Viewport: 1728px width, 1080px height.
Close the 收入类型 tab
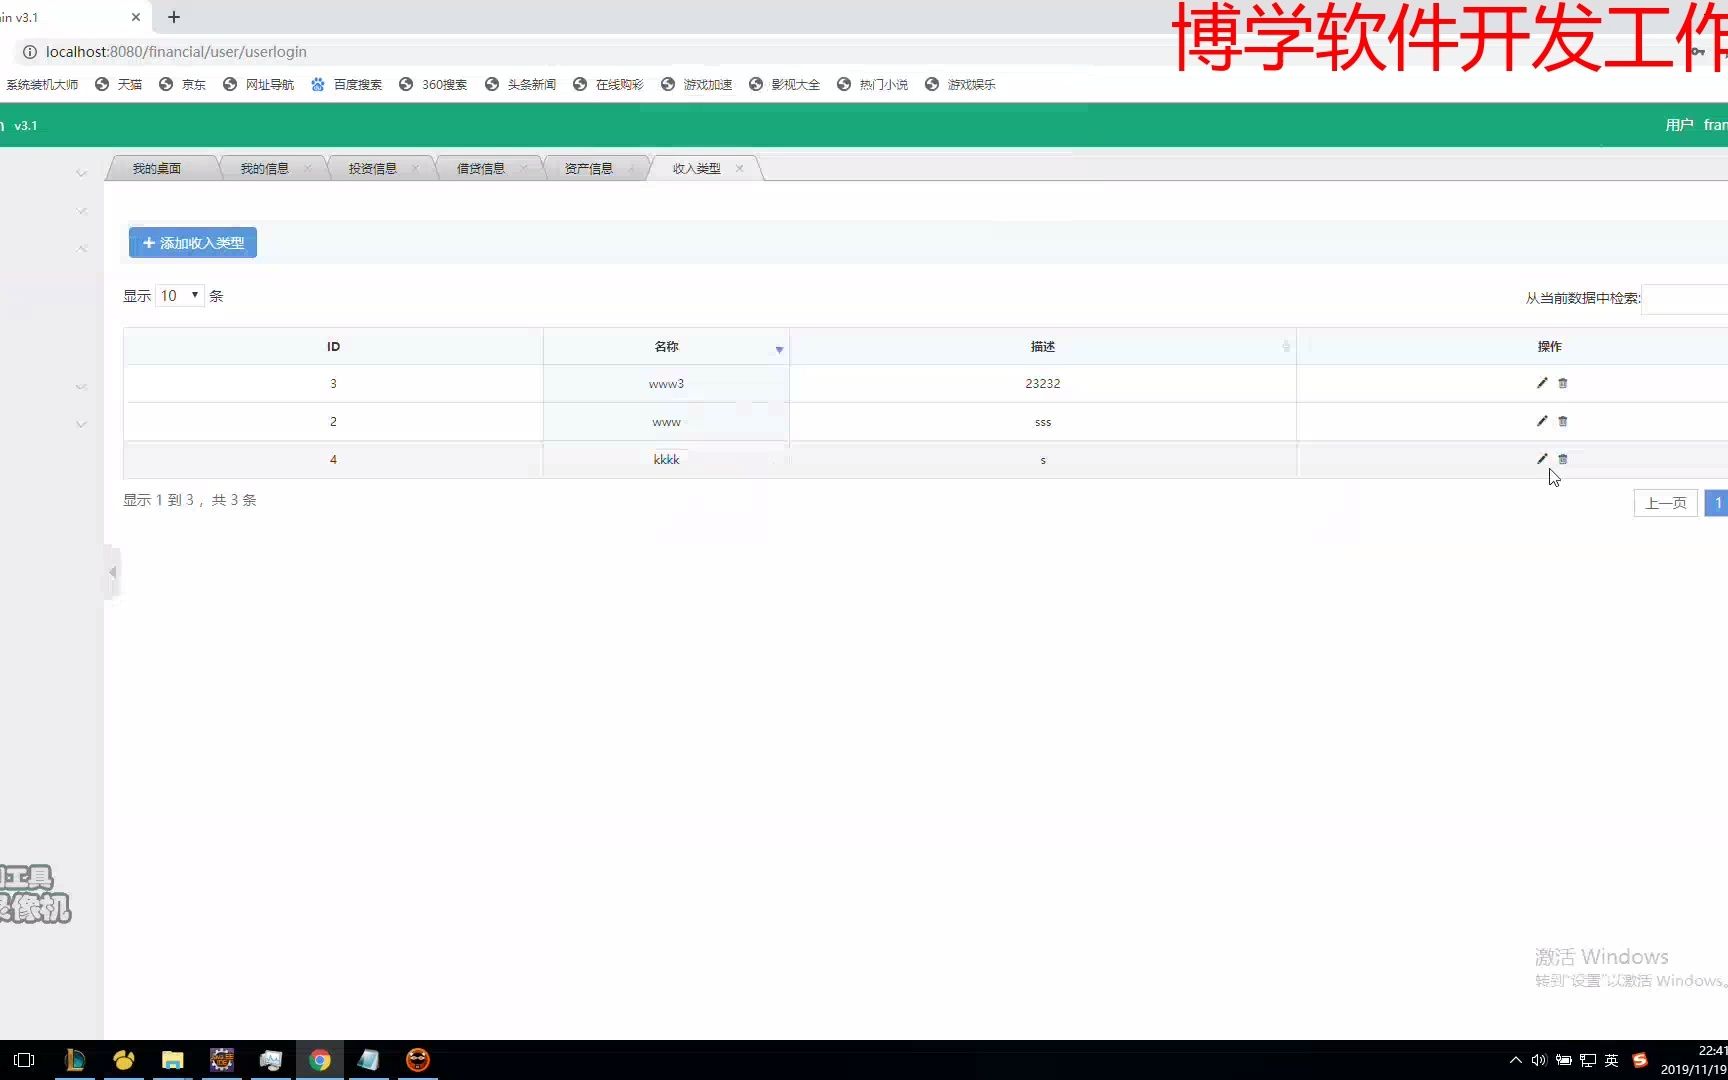(x=739, y=168)
